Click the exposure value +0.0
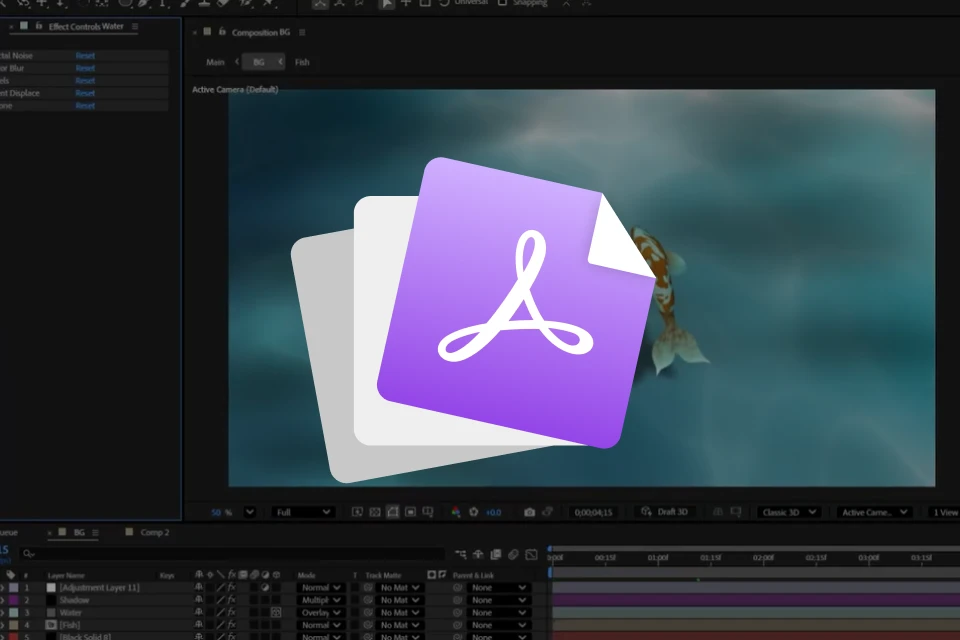Screen dimensions: 960x640 [x=493, y=513]
